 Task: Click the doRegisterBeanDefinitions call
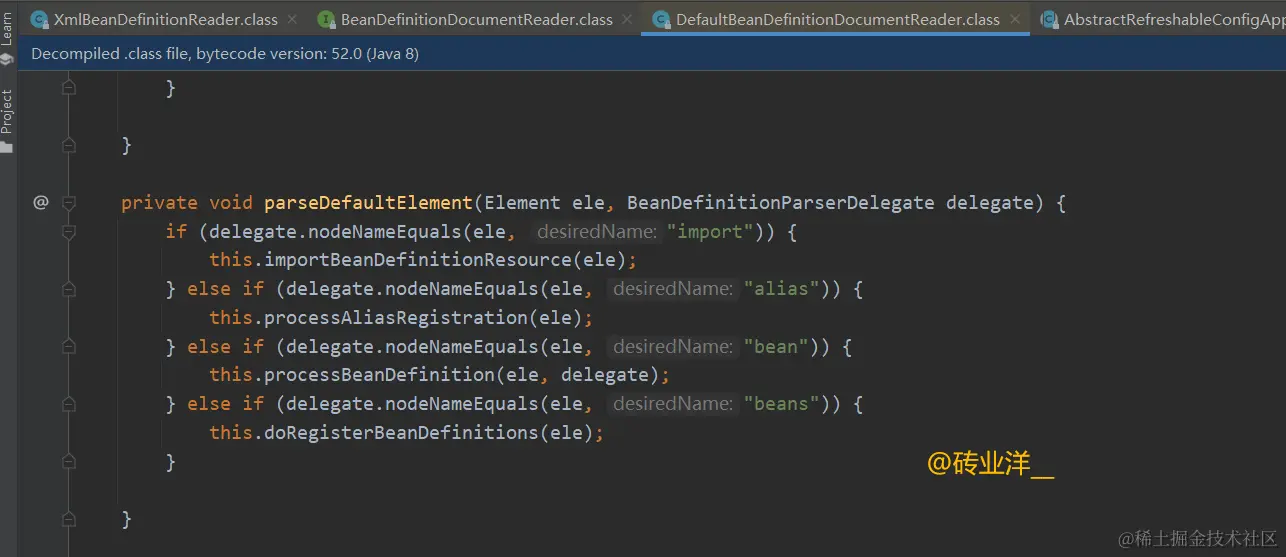click(401, 433)
